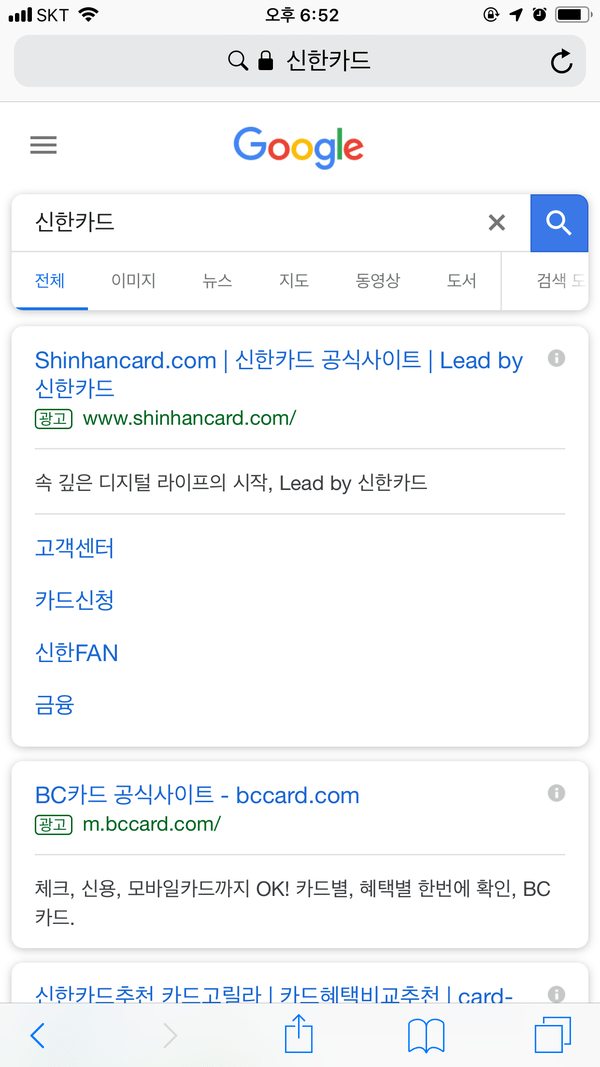Switch to the 이미지 tab
This screenshot has width=600, height=1067.
(133, 281)
